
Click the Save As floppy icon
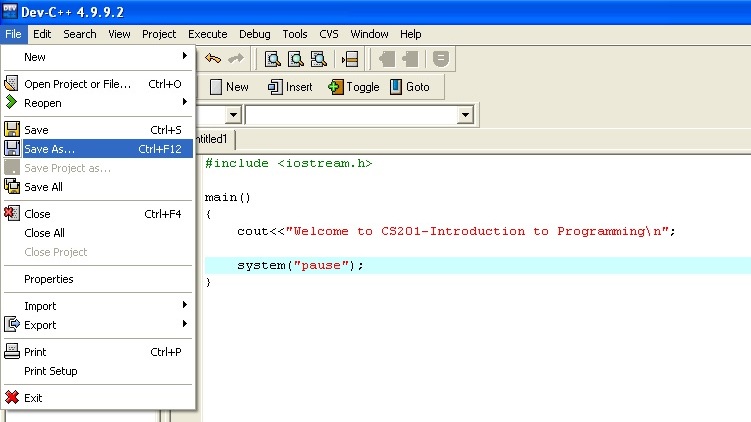click(12, 148)
